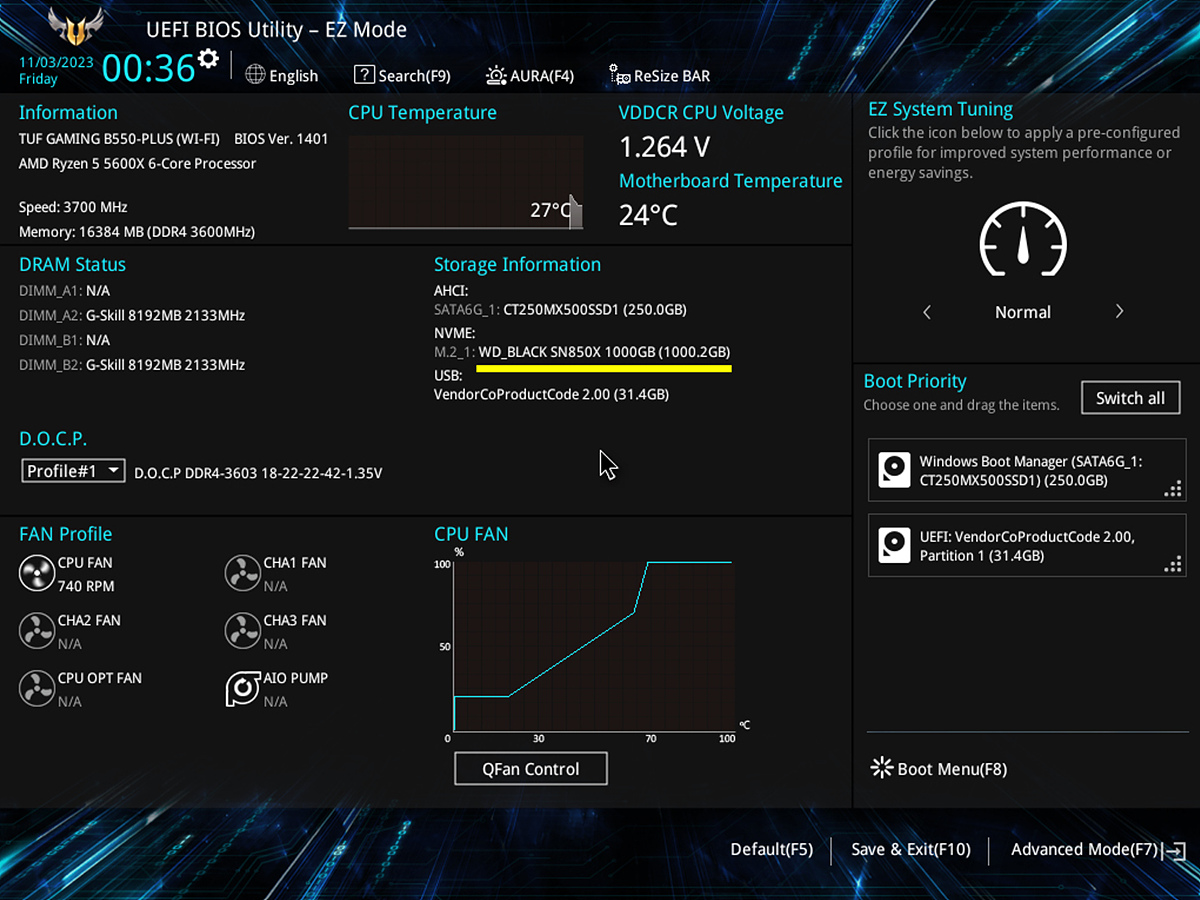Toggle ReSize BAR option
1200x900 pixels.
[660, 75]
